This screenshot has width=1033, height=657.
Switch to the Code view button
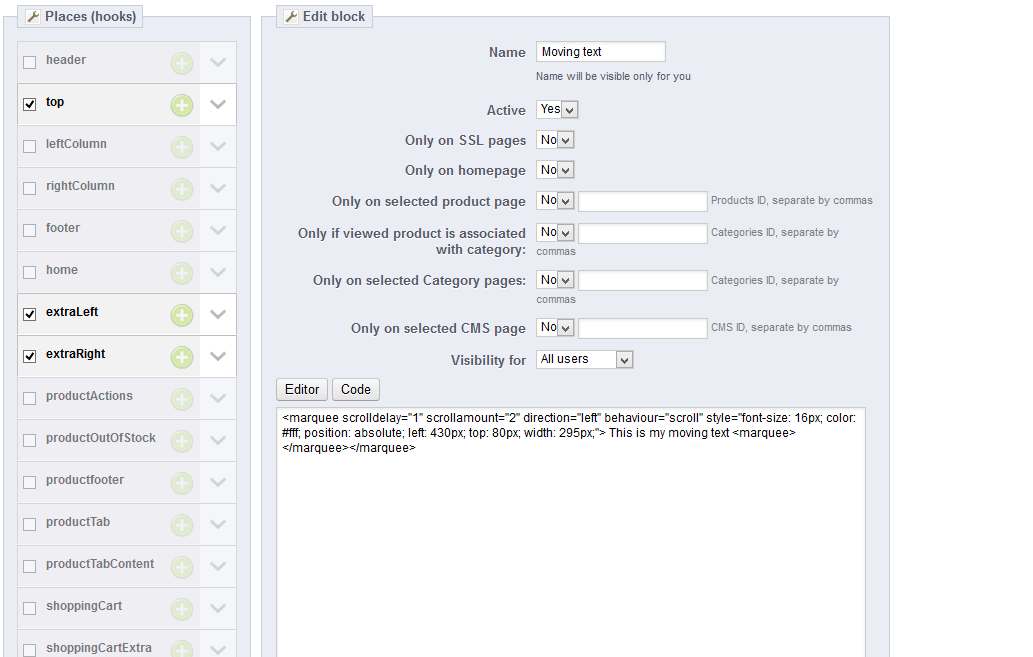(356, 389)
